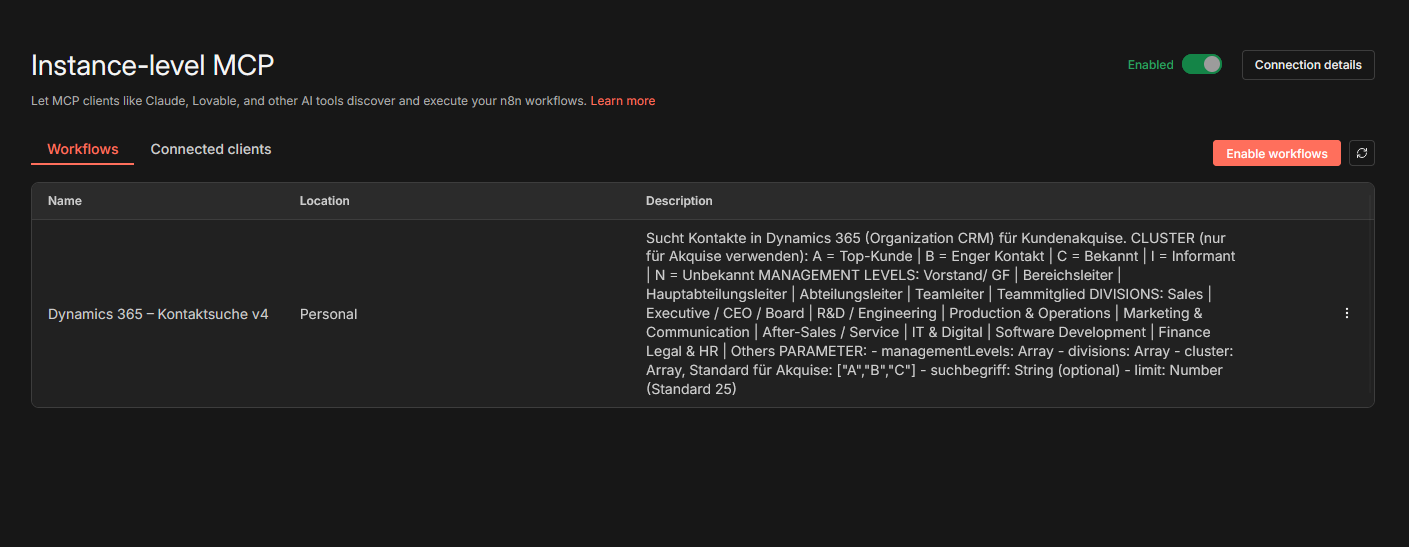Disable the Instance-level MCP toggle
1409x547 pixels.
[x=1201, y=64]
